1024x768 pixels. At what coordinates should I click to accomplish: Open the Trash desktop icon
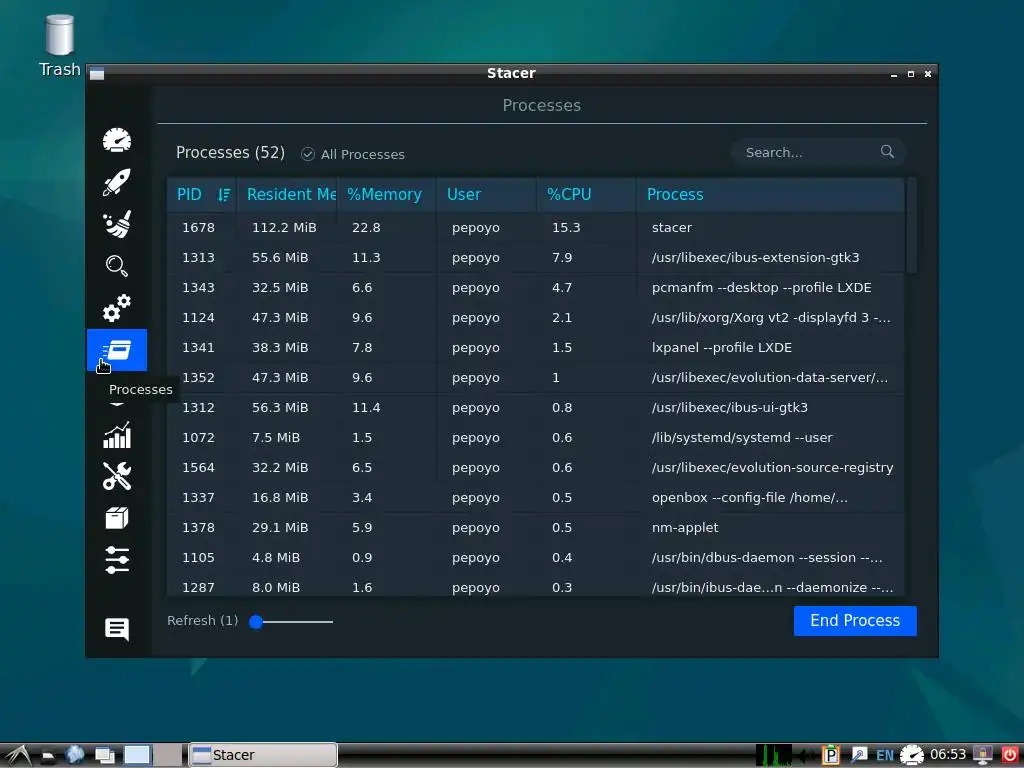[x=59, y=46]
